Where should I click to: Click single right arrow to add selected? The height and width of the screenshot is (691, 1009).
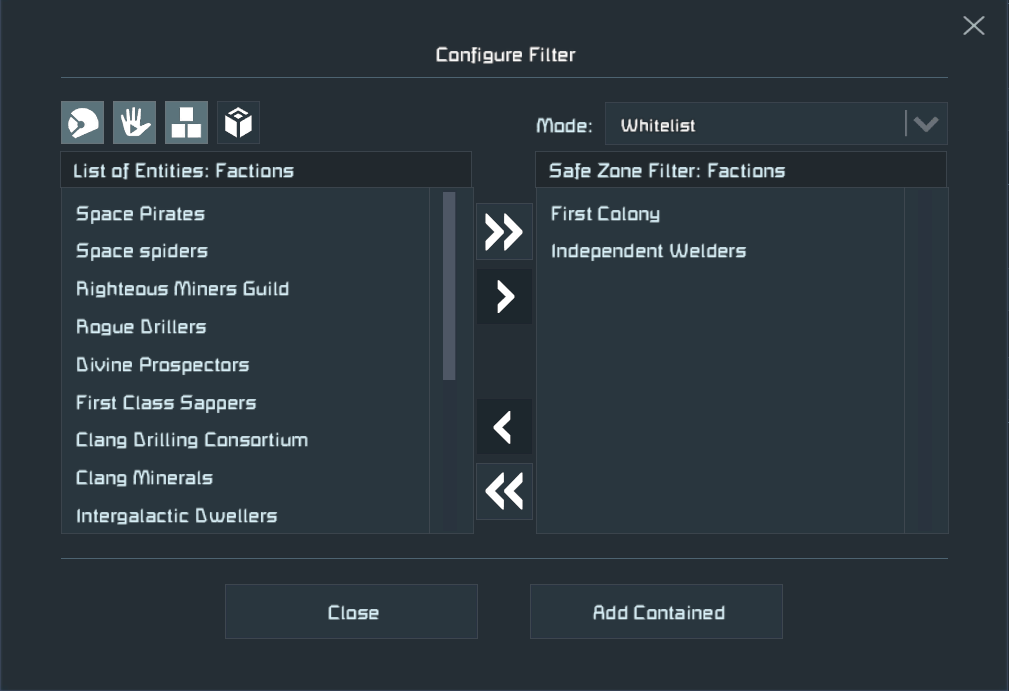click(x=504, y=296)
